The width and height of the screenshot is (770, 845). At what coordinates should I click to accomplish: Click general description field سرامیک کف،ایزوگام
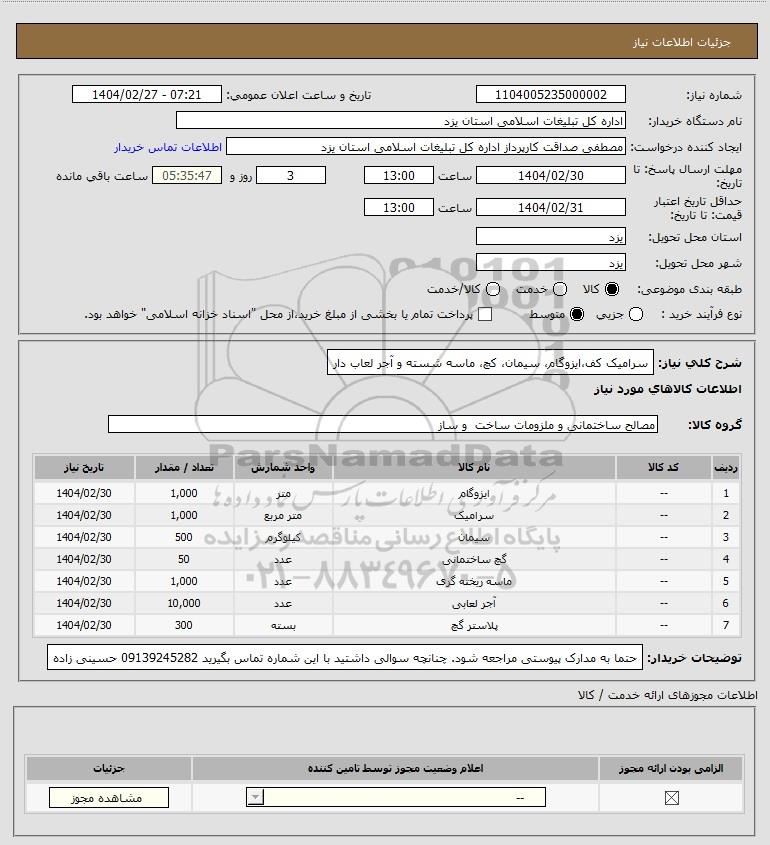[490, 363]
